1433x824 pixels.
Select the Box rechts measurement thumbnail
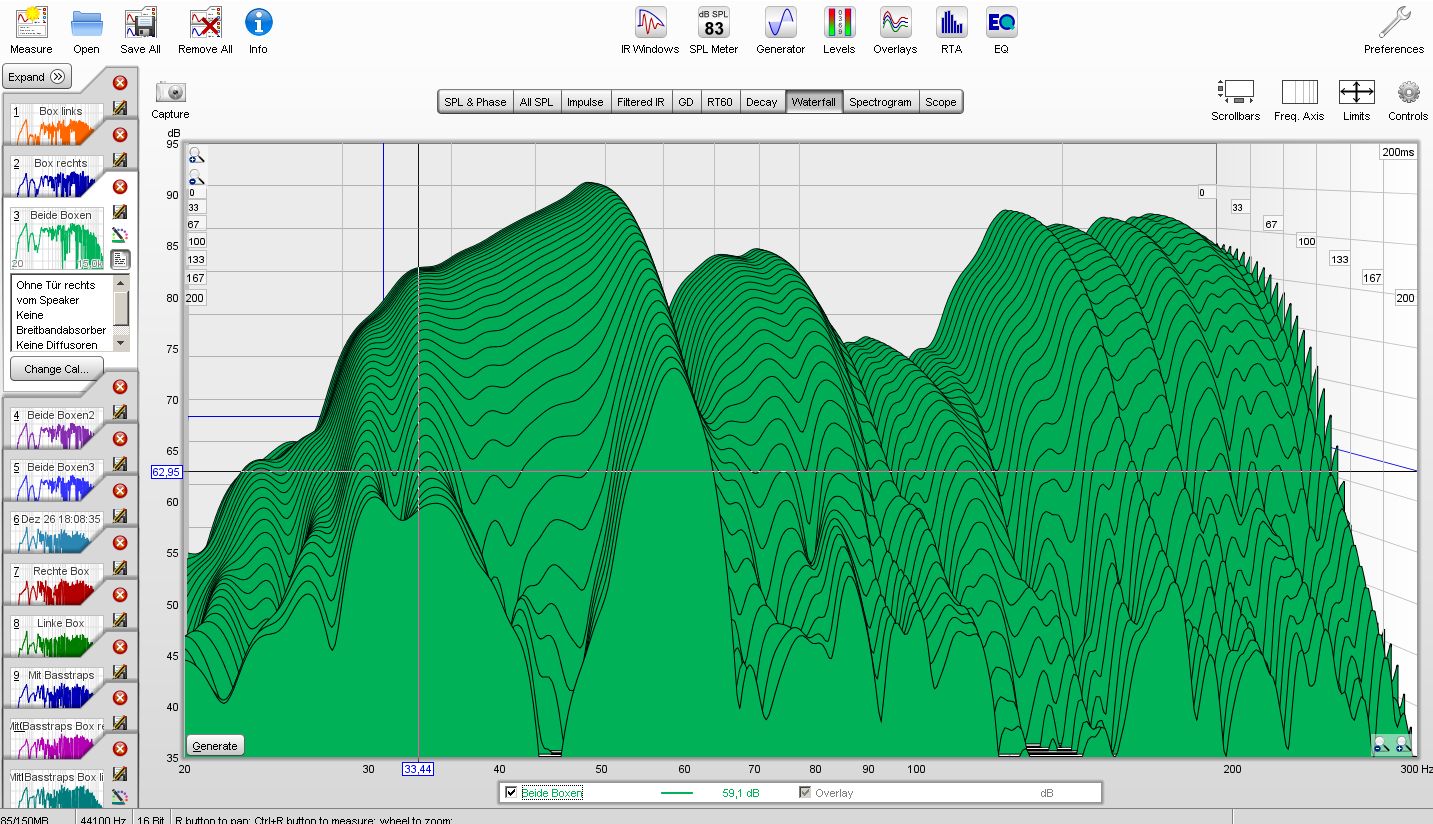click(x=57, y=176)
